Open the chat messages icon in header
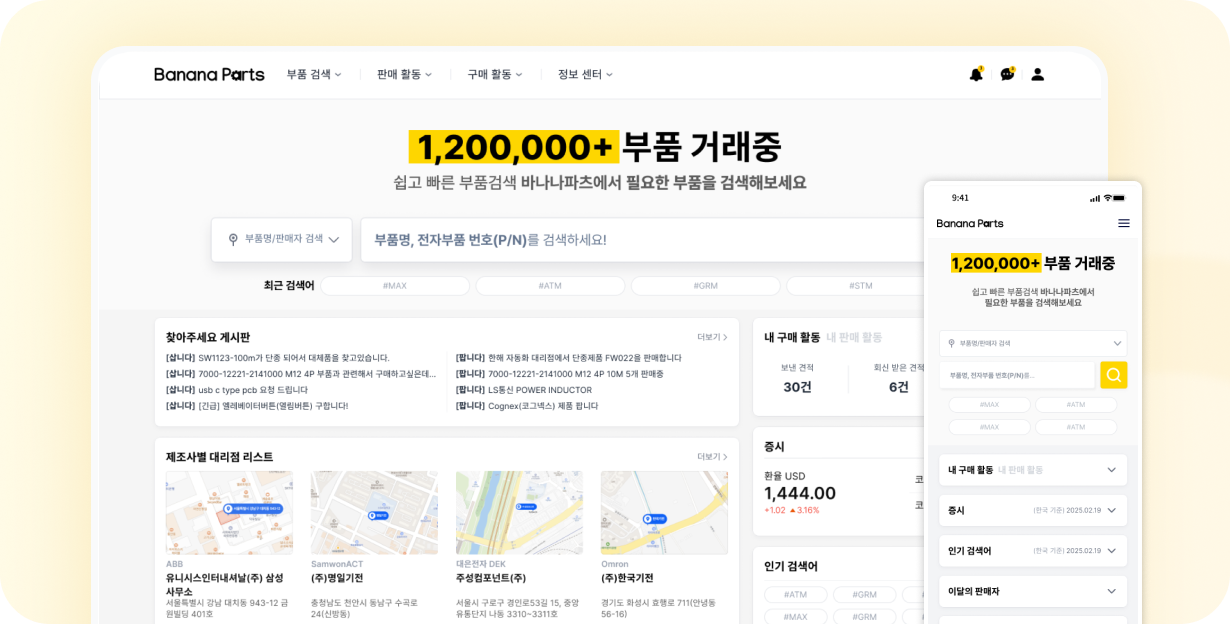This screenshot has height=624, width=1230. 1007,74
